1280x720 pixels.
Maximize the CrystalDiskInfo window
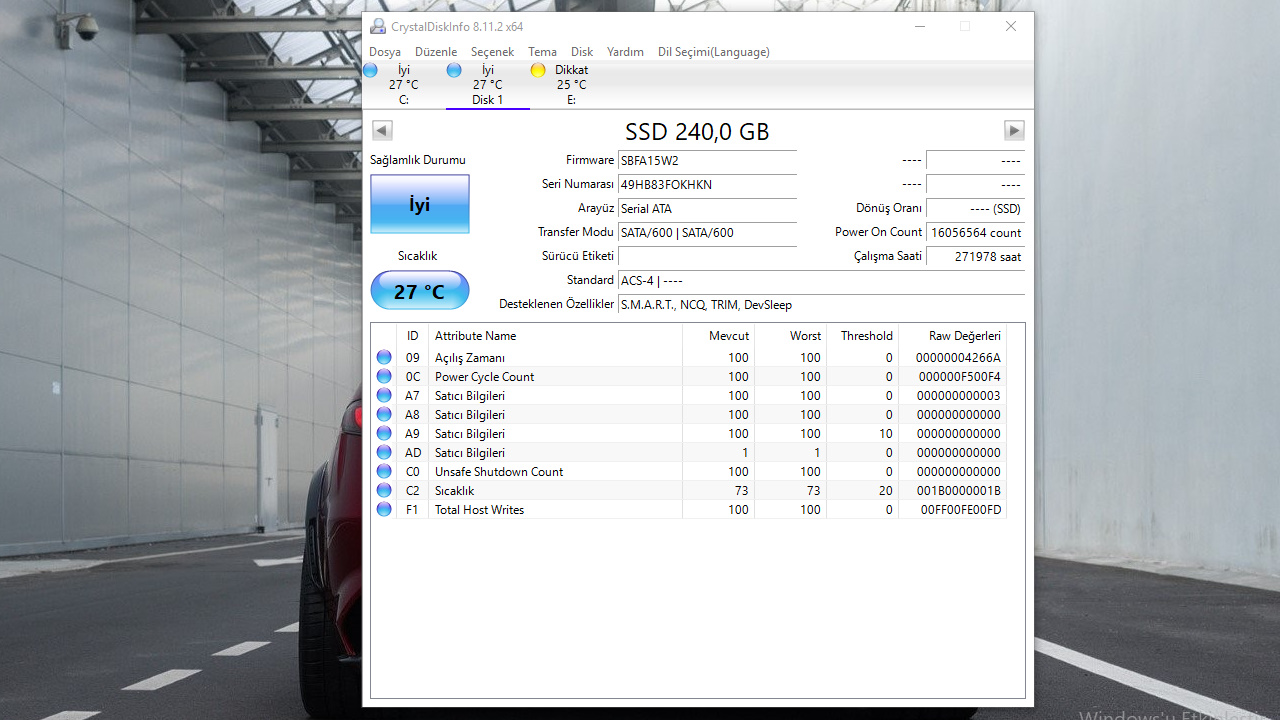(x=965, y=27)
